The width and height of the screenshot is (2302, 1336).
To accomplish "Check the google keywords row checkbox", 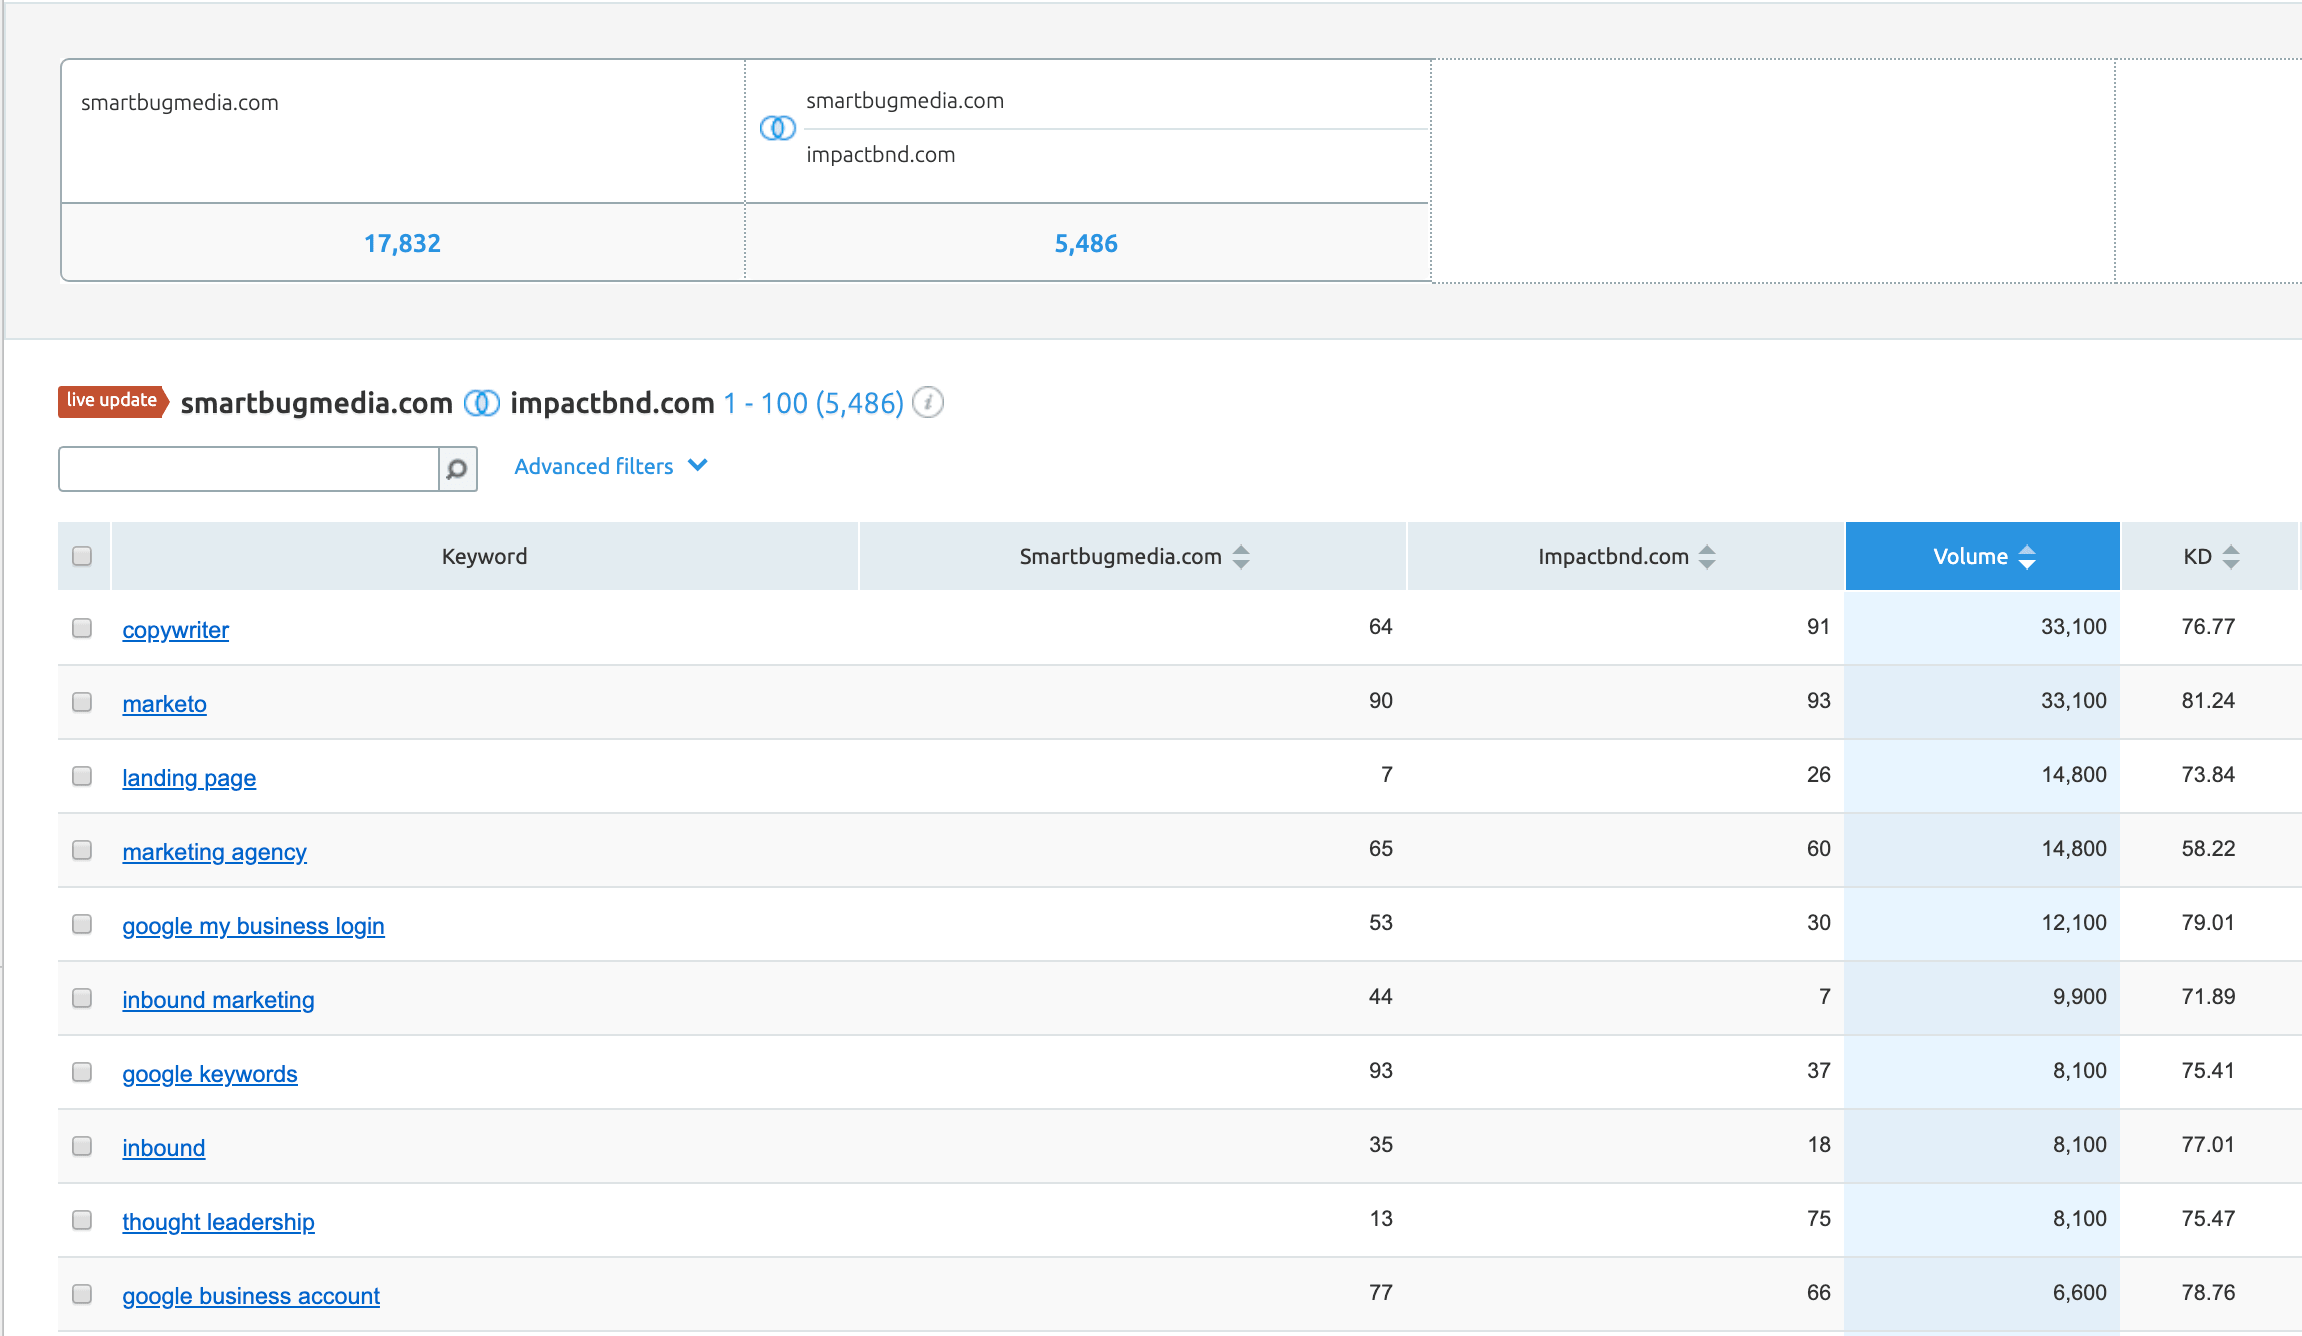I will [82, 1072].
